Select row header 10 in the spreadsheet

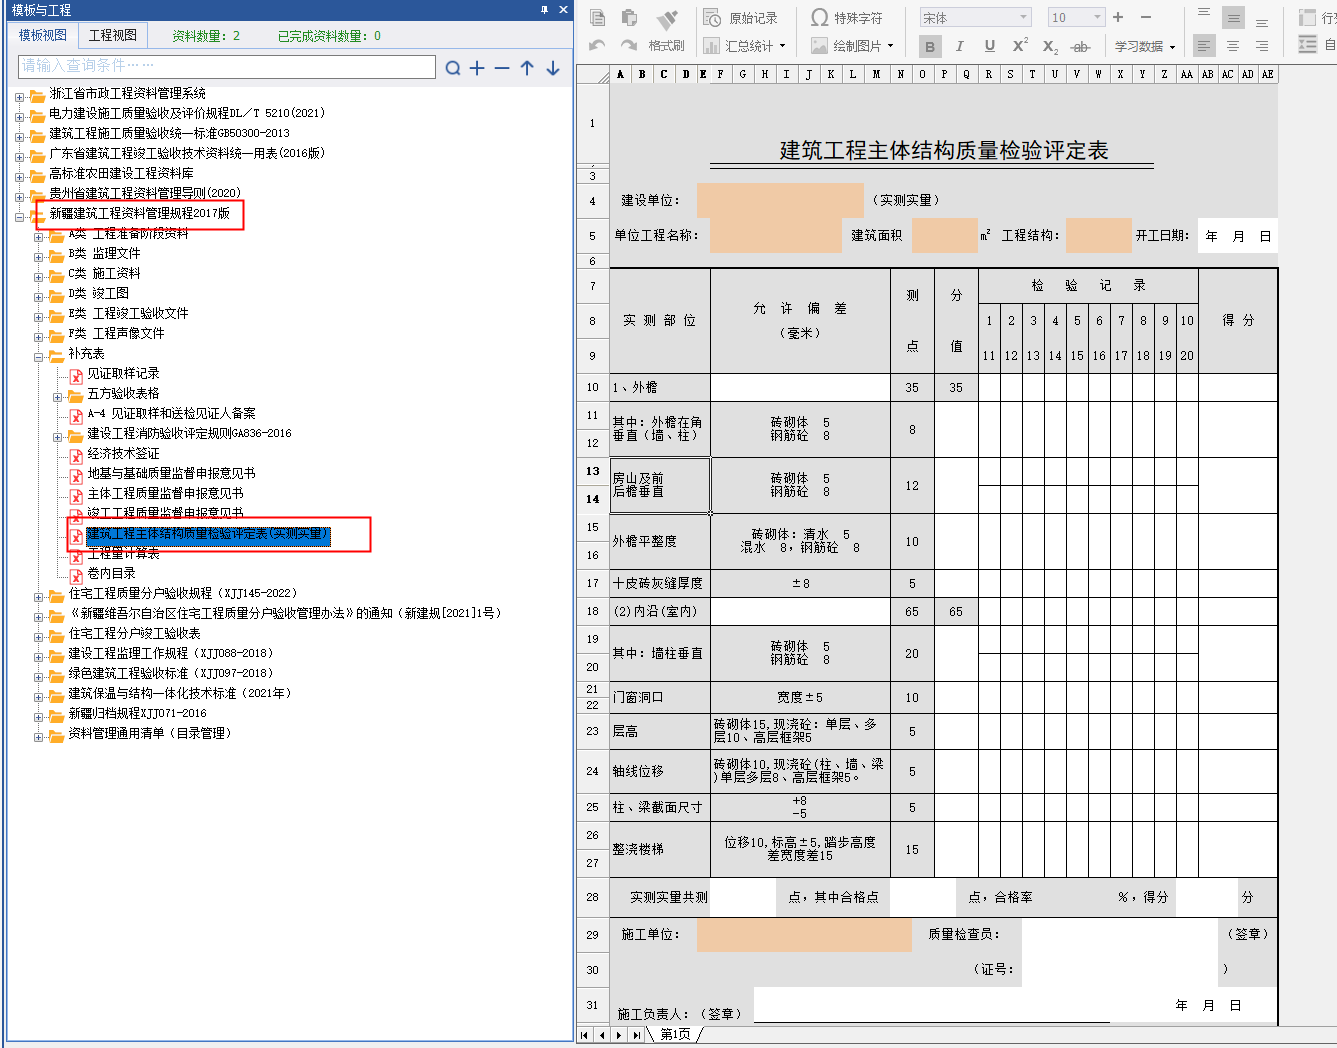(593, 387)
